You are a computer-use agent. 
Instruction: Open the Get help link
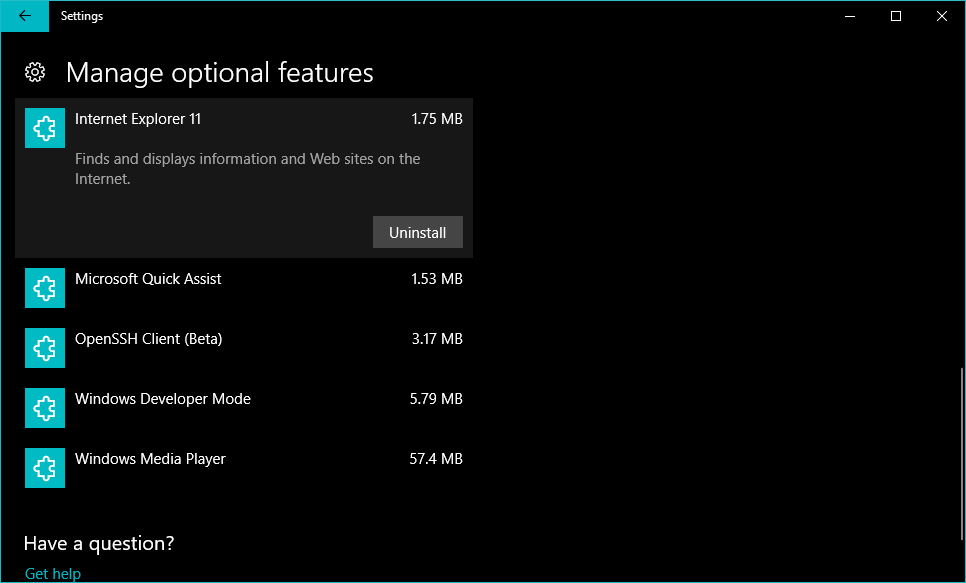(x=52, y=573)
